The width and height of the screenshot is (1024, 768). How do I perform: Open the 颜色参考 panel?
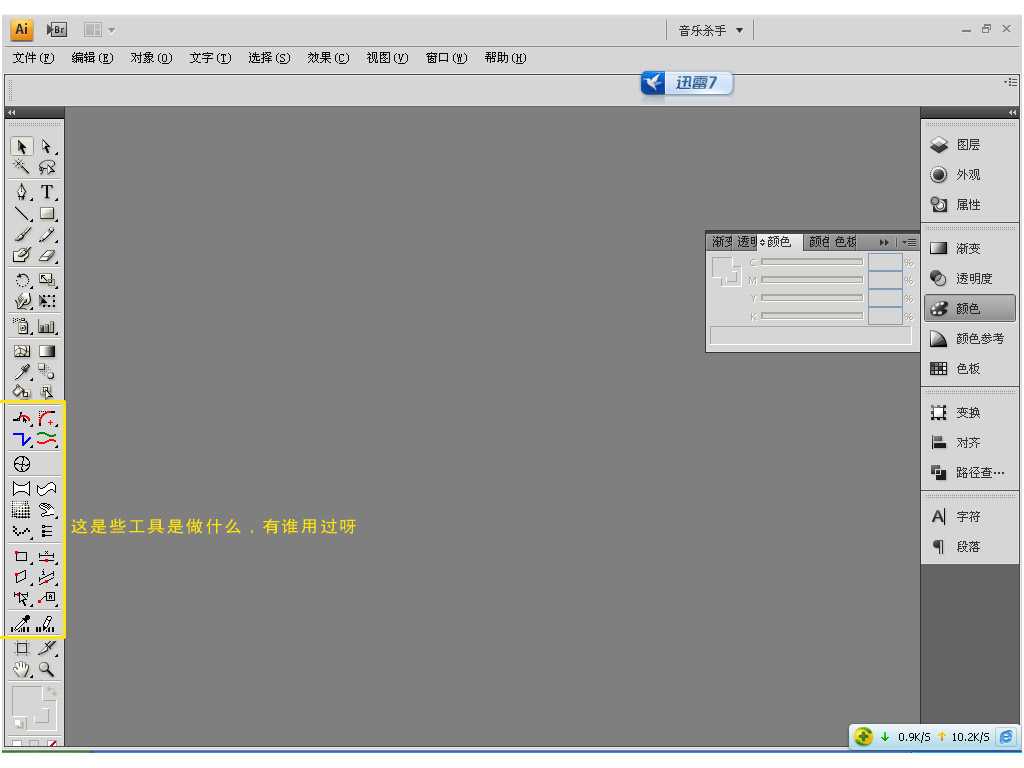coord(969,338)
